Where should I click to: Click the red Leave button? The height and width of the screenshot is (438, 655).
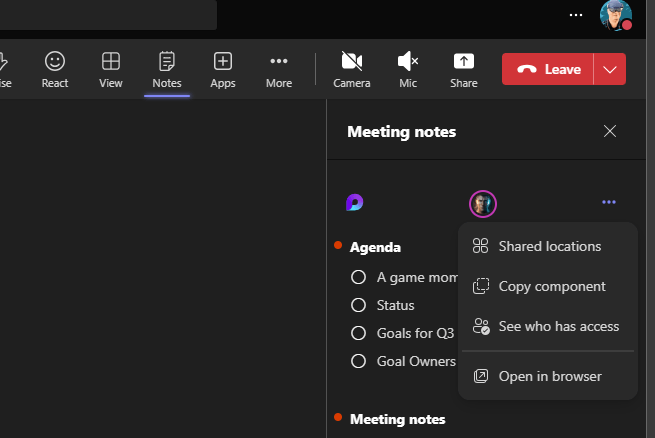(x=549, y=69)
